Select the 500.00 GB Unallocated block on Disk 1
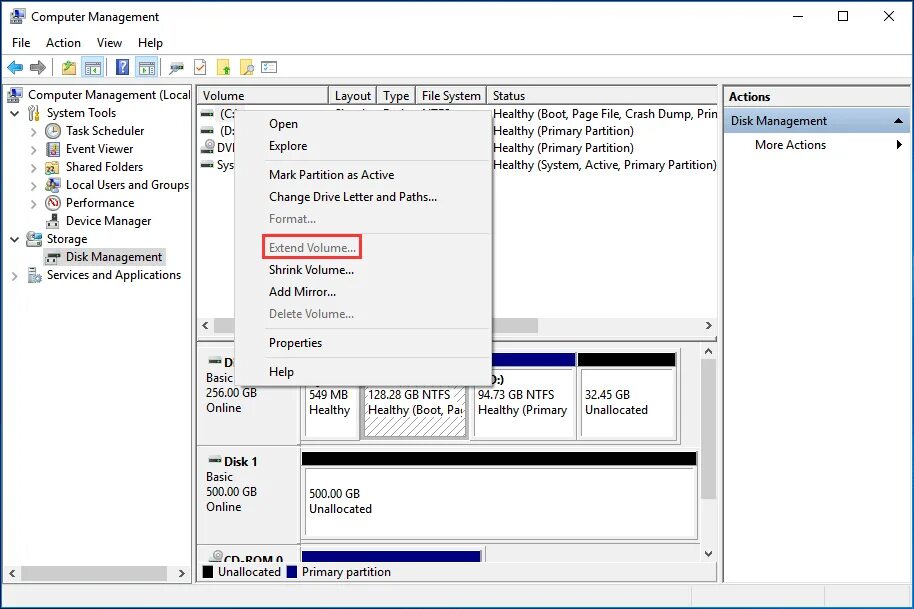Viewport: 914px width, 609px height. coord(499,495)
